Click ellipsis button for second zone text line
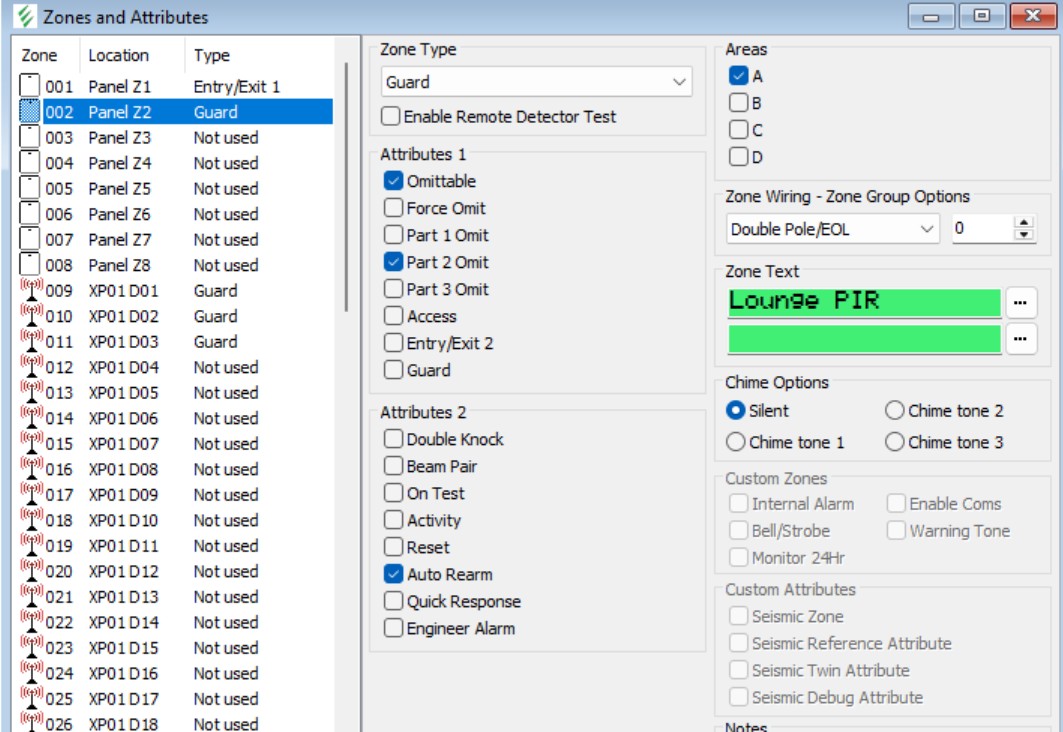This screenshot has height=732, width=1063. pyautogui.click(x=1020, y=339)
